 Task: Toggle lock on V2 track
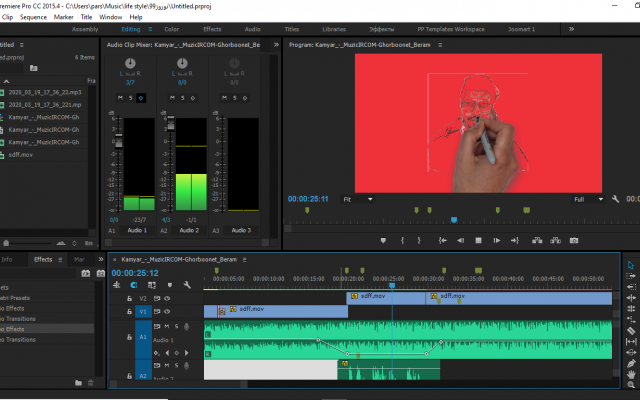pos(129,299)
